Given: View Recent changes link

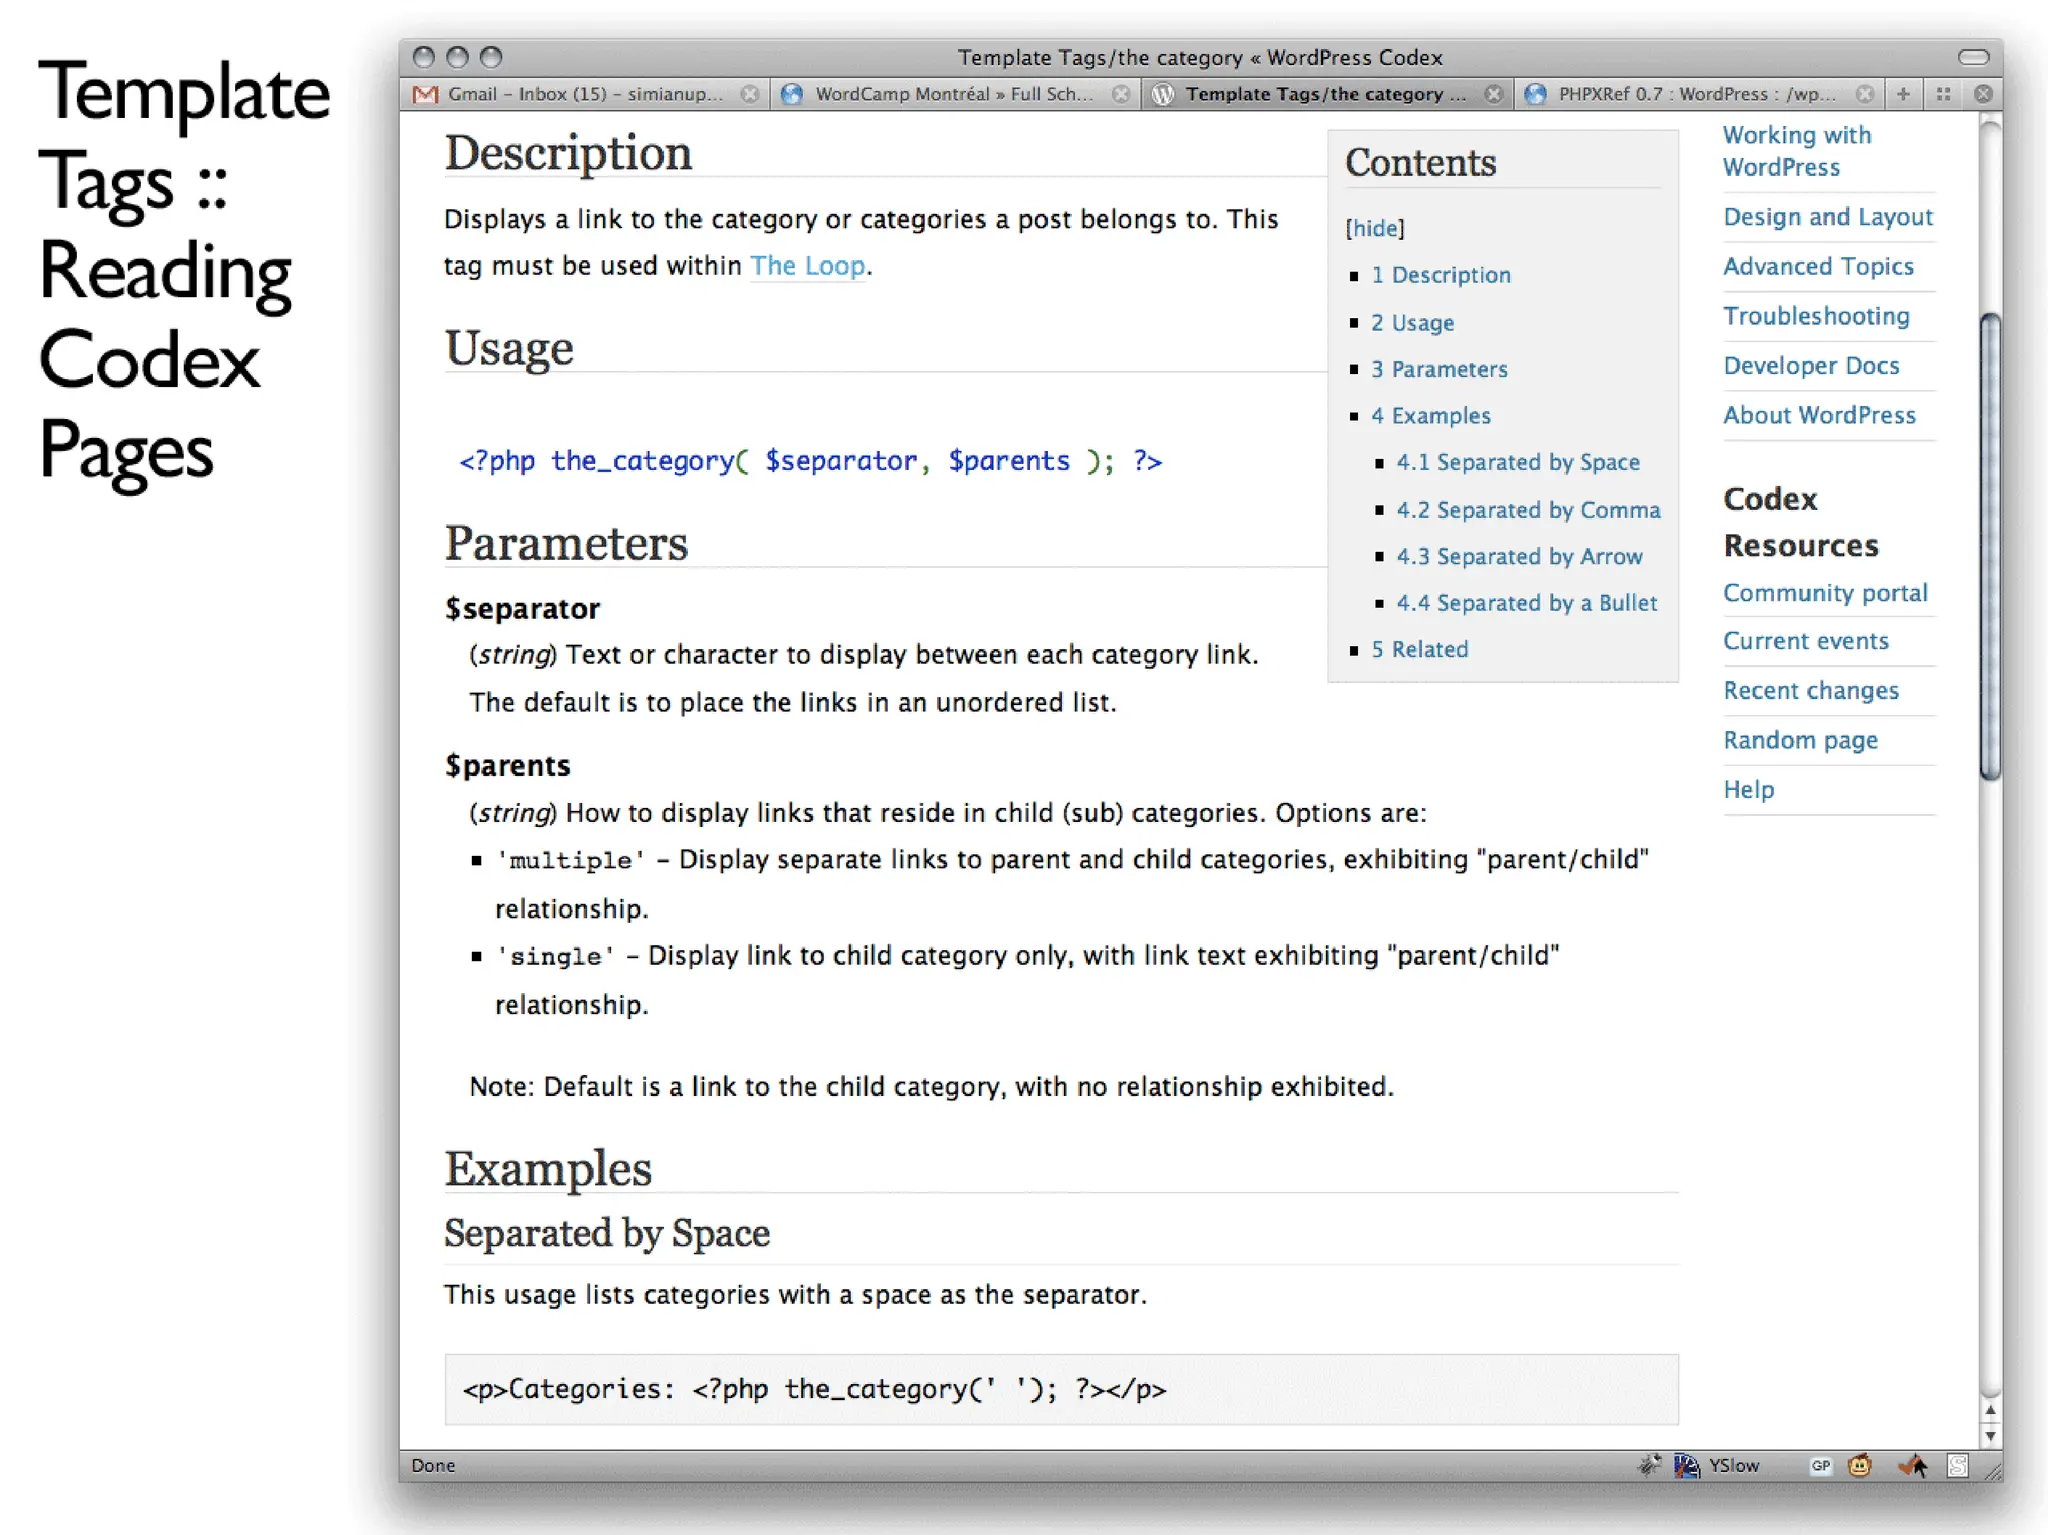Looking at the screenshot, I should 1811,691.
